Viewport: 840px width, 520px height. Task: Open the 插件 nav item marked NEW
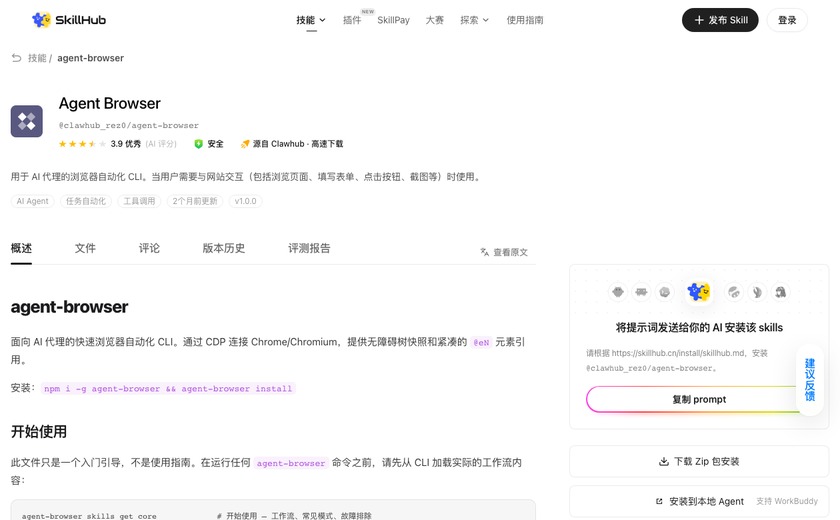352,20
